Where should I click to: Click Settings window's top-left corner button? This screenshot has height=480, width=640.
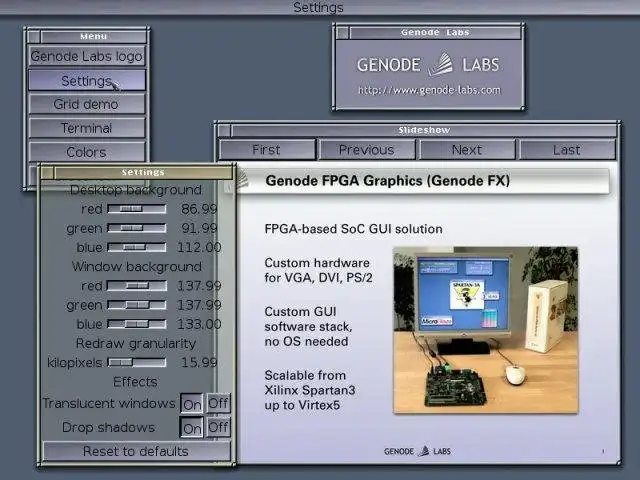(47, 173)
